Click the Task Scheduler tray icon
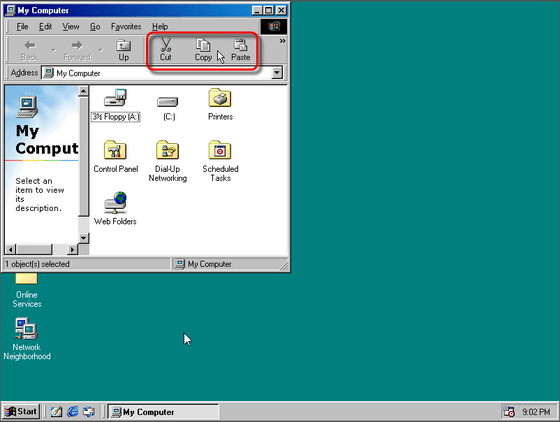The image size is (560, 422). point(509,412)
